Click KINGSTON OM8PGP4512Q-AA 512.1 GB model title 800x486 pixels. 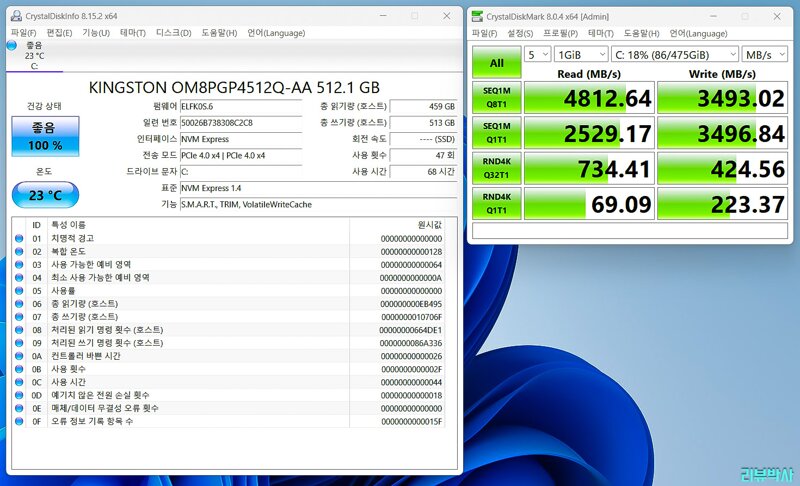pos(234,88)
